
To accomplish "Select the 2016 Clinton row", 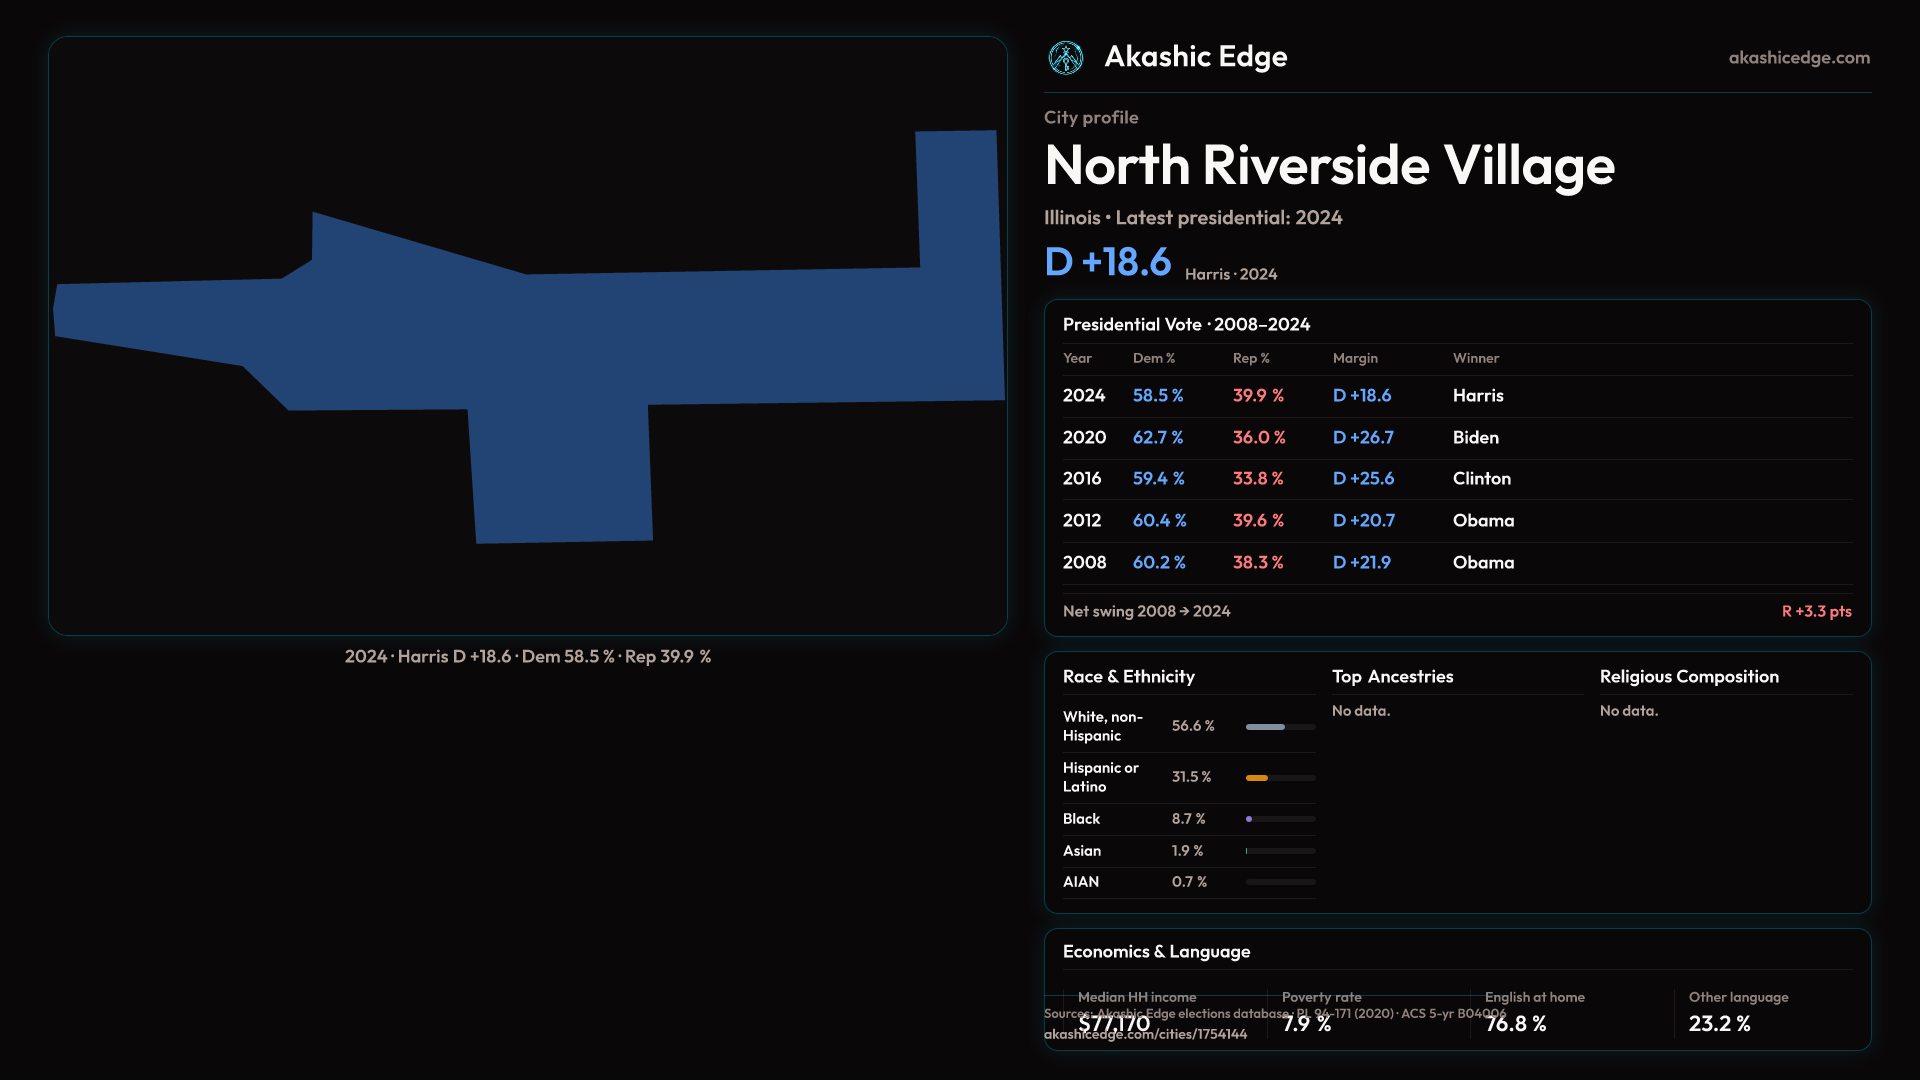I will (1456, 479).
